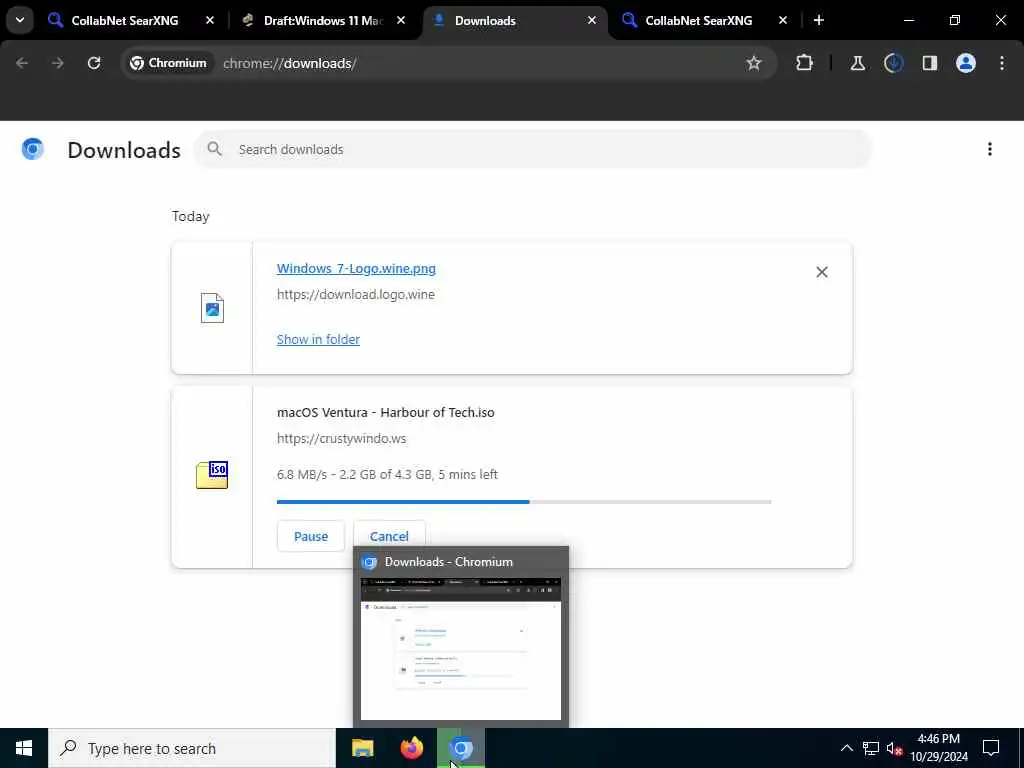Click the ISO file icon
This screenshot has width=1024, height=768.
pyautogui.click(x=212, y=475)
